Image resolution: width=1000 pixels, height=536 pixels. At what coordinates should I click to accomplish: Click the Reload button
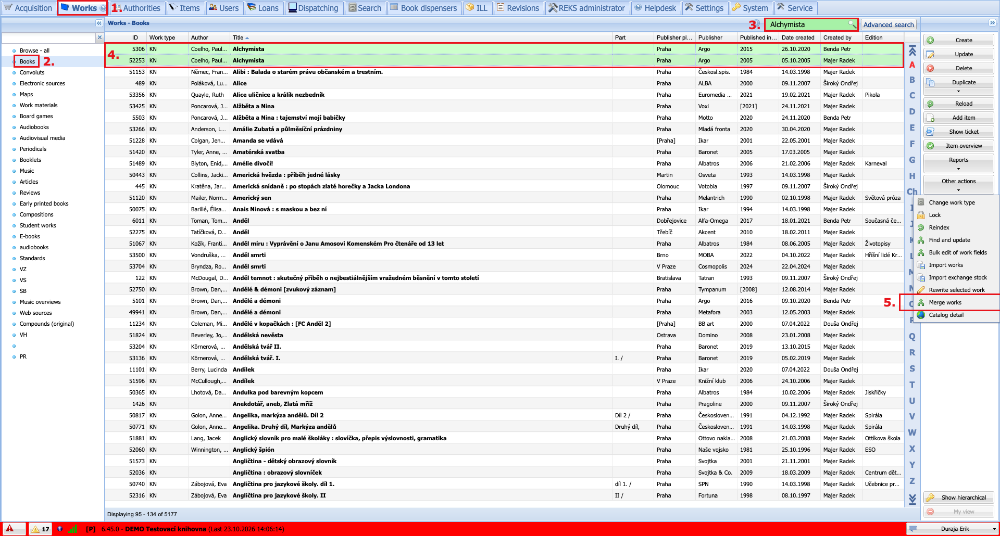tap(959, 103)
